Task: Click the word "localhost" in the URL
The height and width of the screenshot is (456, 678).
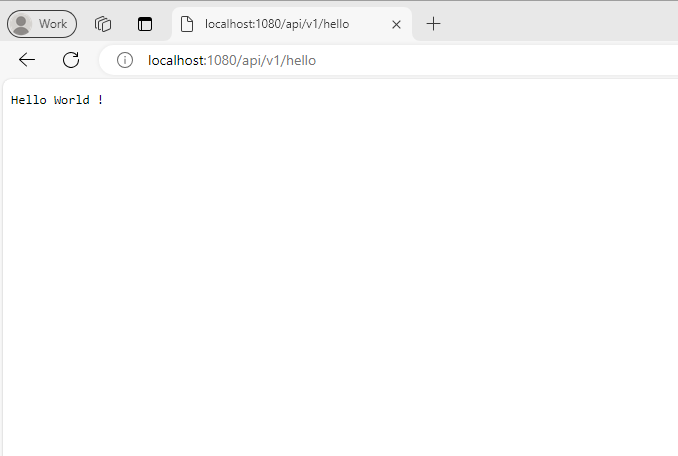Action: (176, 60)
